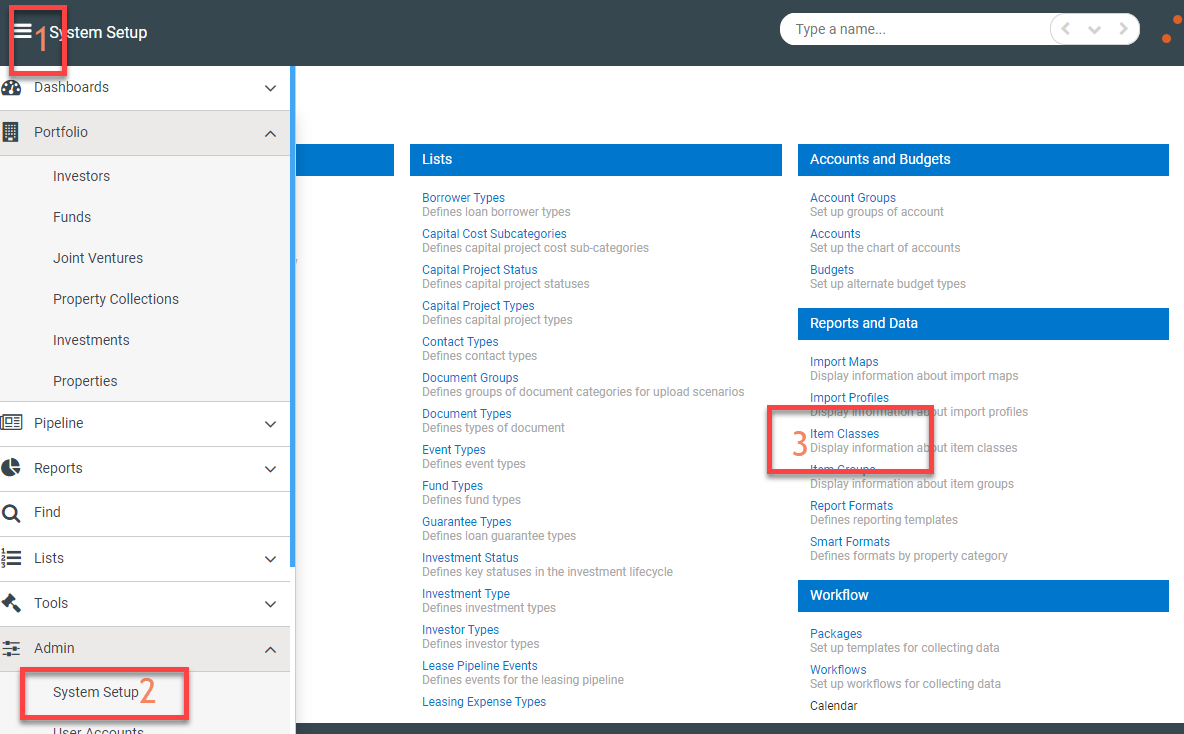The width and height of the screenshot is (1184, 734).
Task: Open the Budgets link
Action: click(x=832, y=270)
